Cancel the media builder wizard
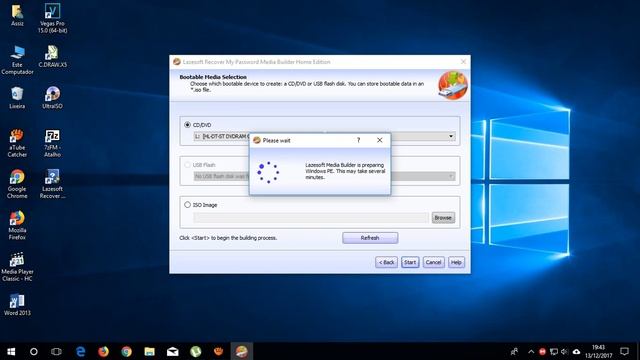This screenshot has width=640, height=360. (433, 262)
